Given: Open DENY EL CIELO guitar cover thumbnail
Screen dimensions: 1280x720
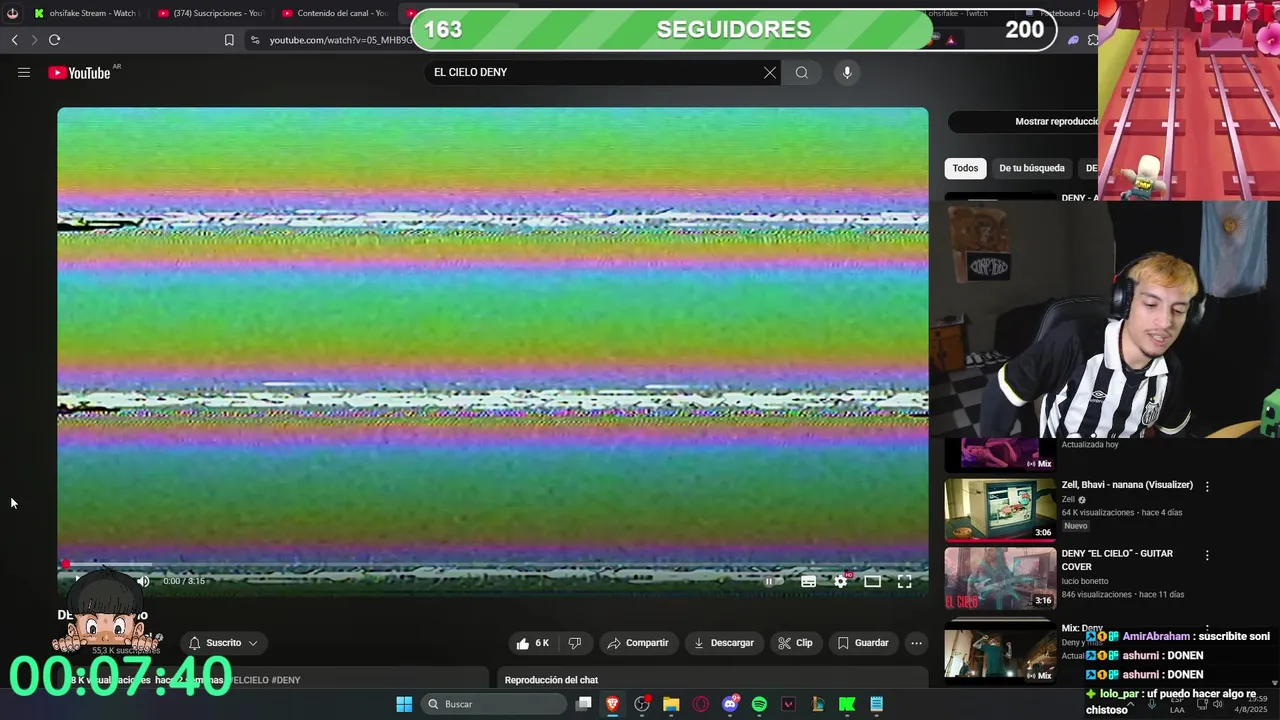Looking at the screenshot, I should (1000, 578).
